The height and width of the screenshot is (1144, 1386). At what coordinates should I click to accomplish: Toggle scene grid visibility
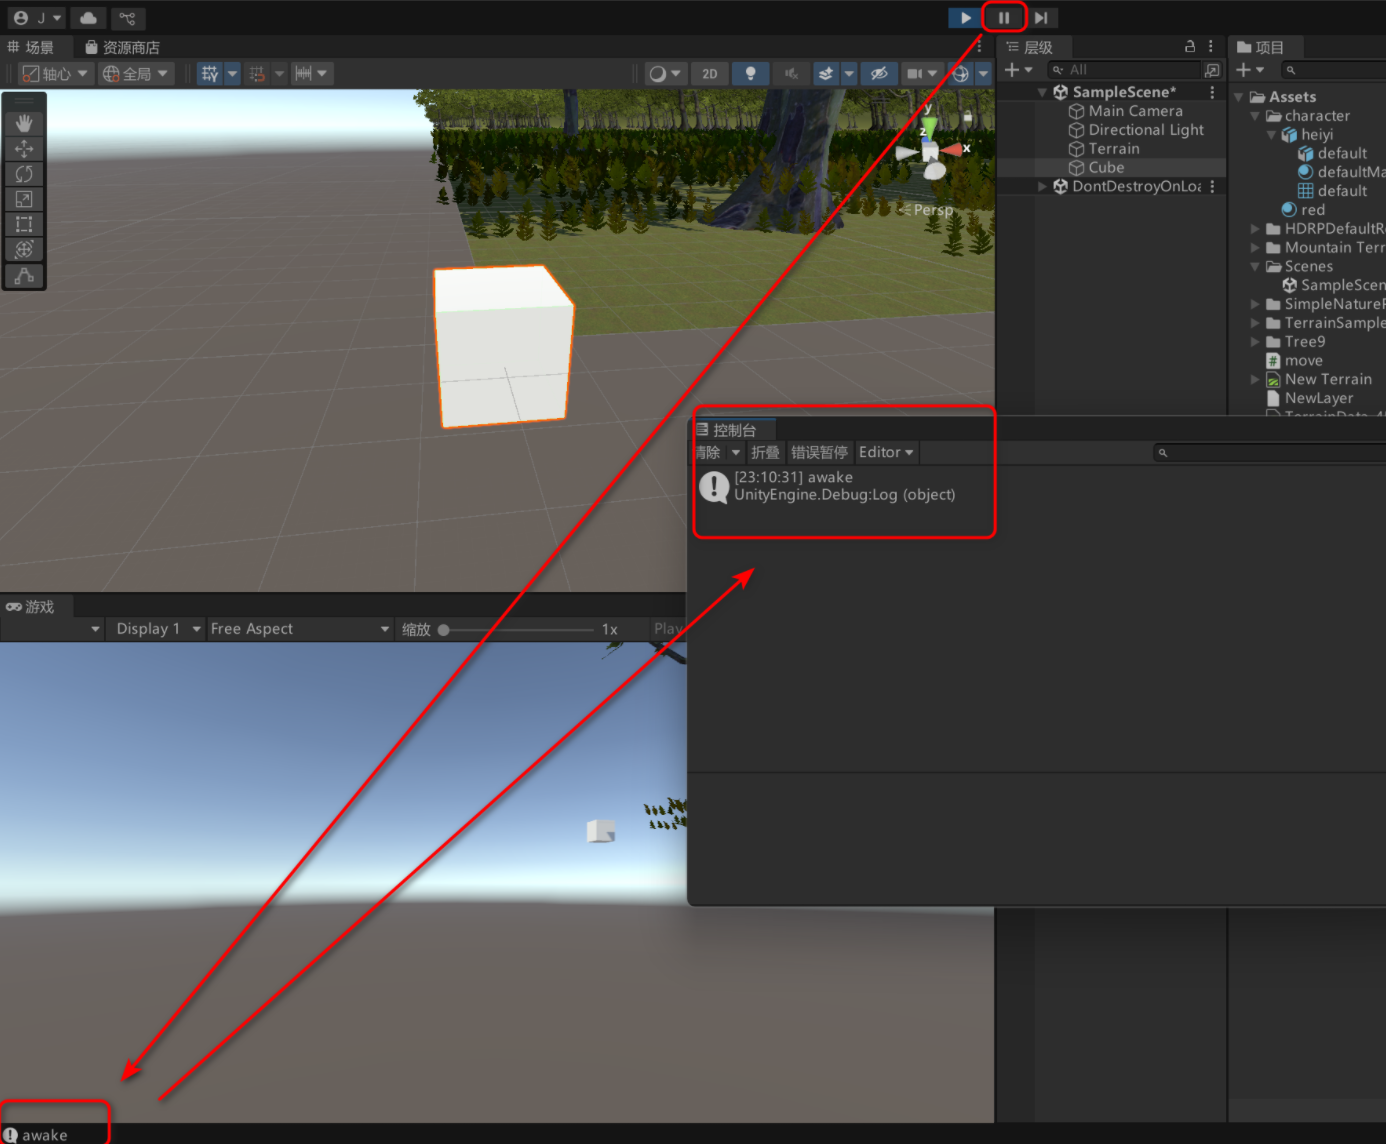(x=210, y=73)
